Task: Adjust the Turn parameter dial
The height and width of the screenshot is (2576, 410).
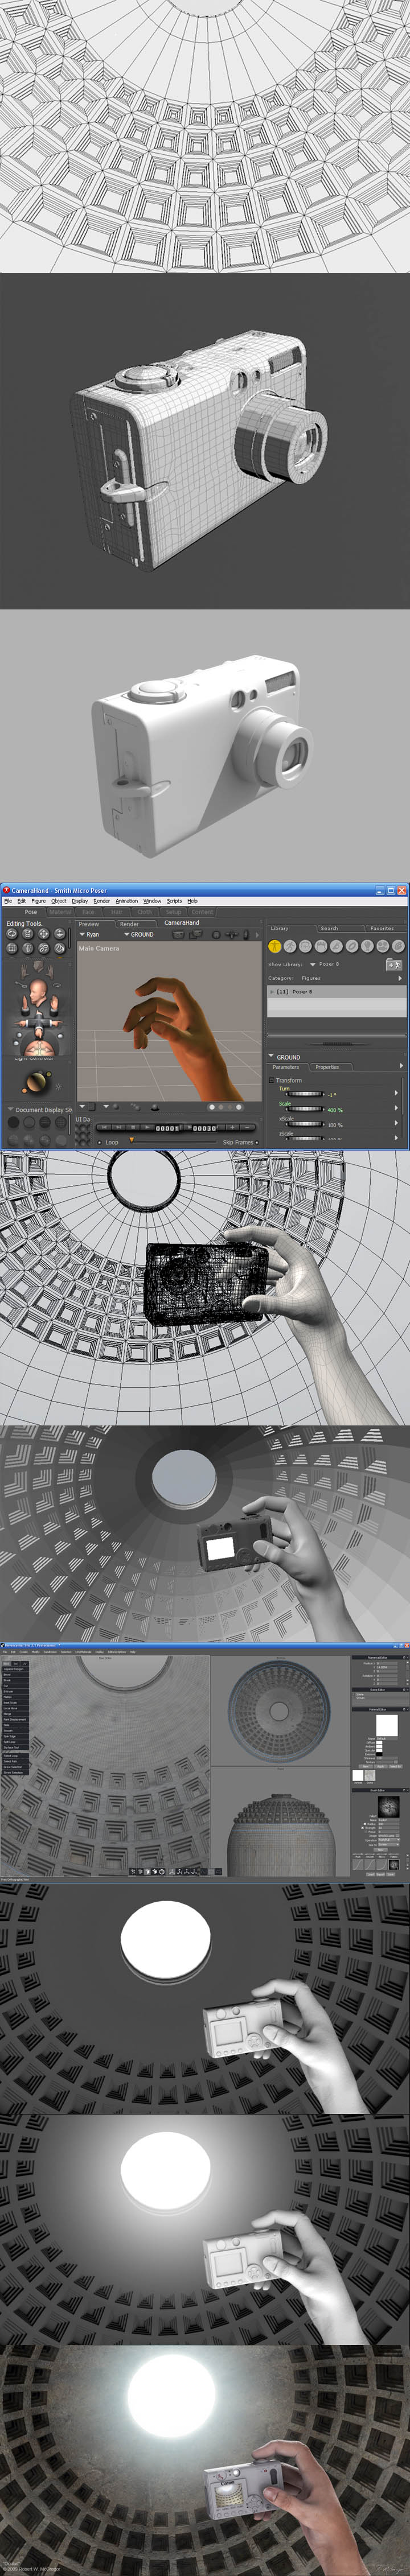Action: [x=305, y=1094]
